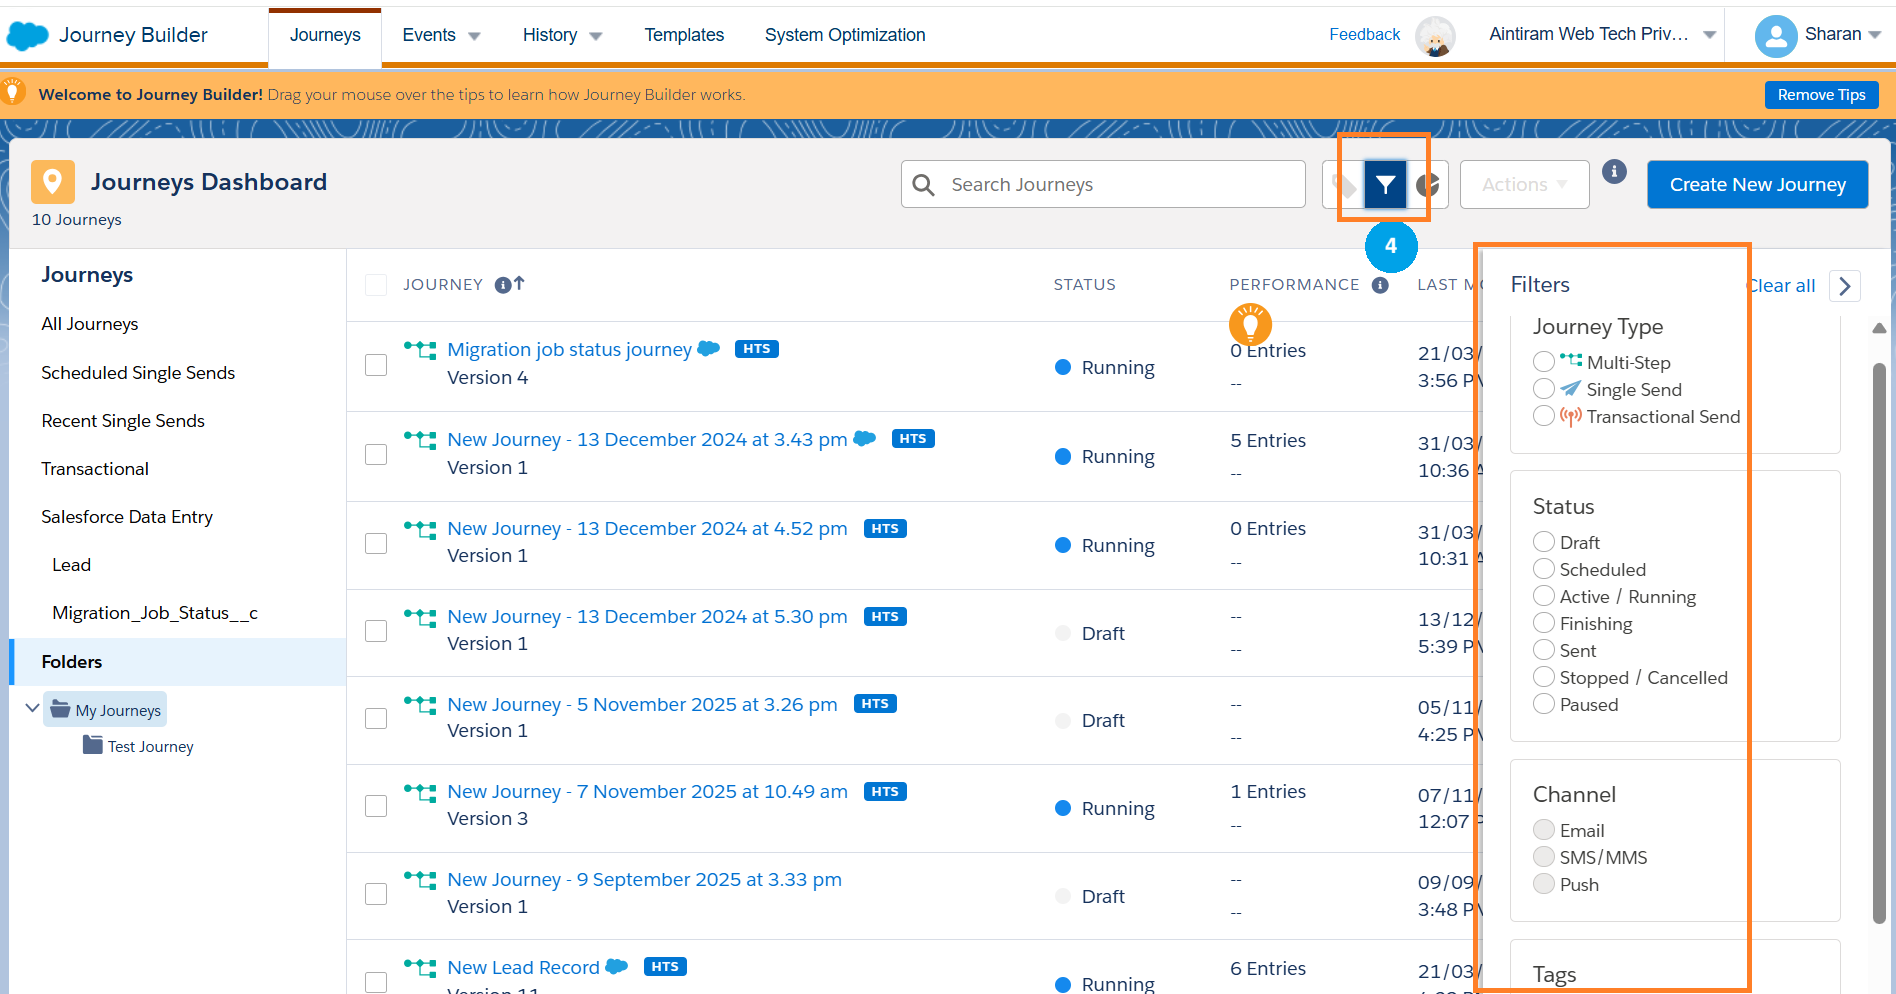
Task: Click the Create New Journey button
Action: coord(1757,185)
